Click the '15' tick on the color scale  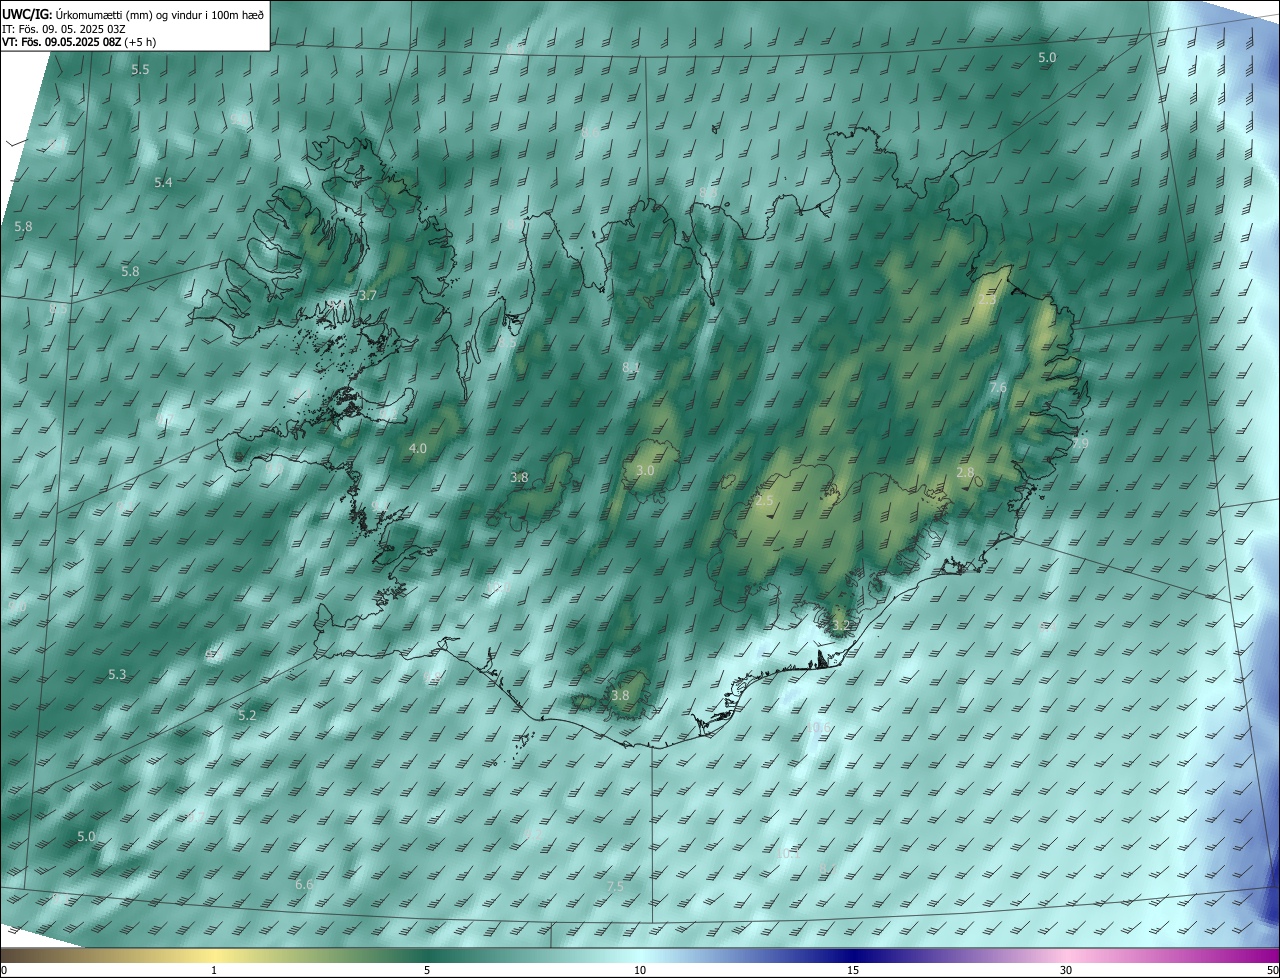click(853, 970)
